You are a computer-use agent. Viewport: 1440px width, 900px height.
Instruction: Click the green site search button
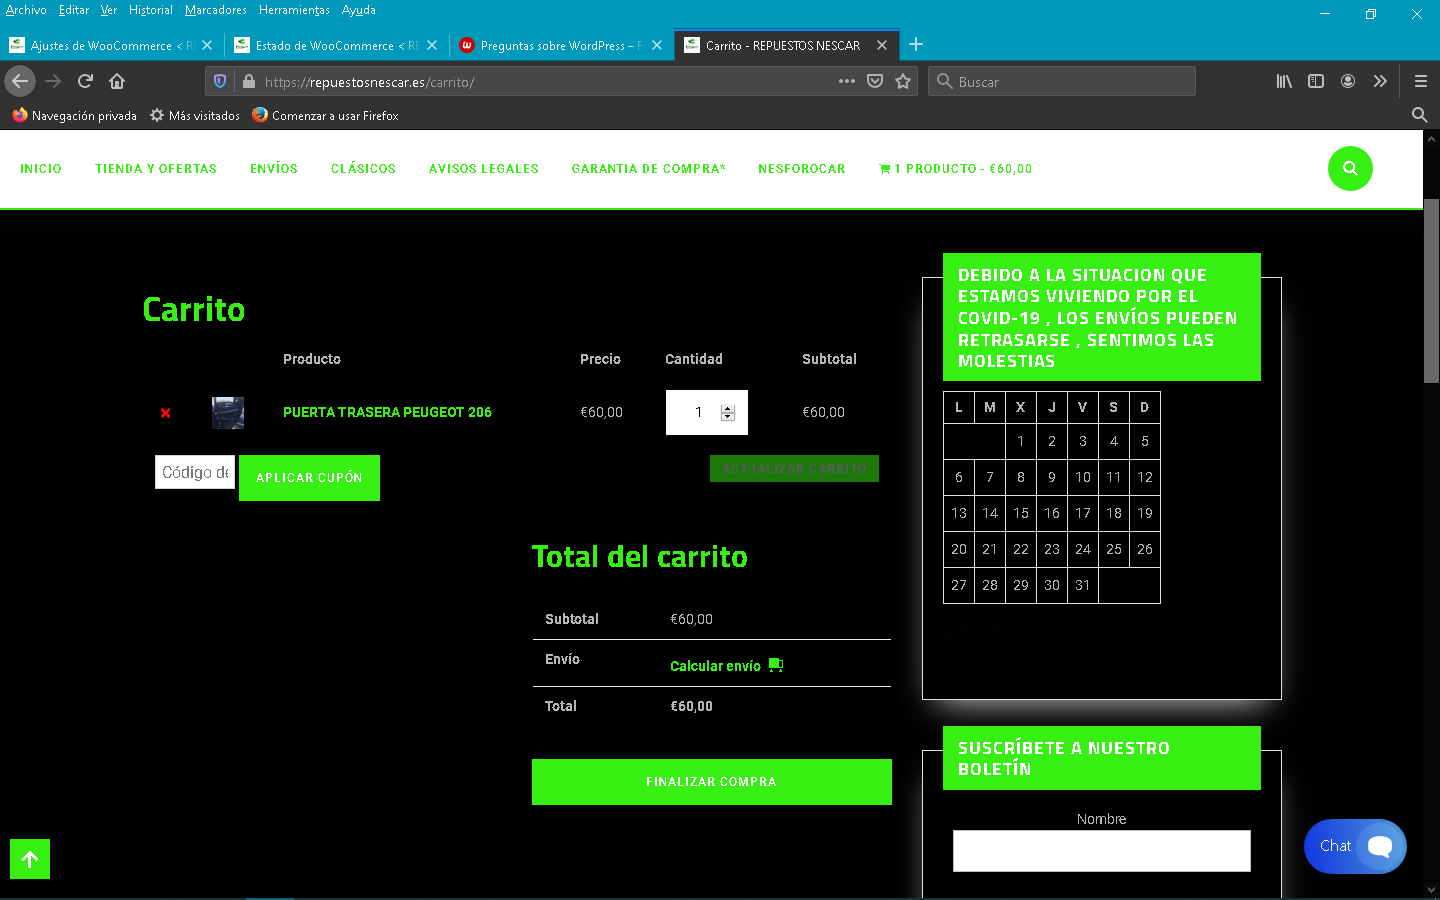tap(1350, 168)
